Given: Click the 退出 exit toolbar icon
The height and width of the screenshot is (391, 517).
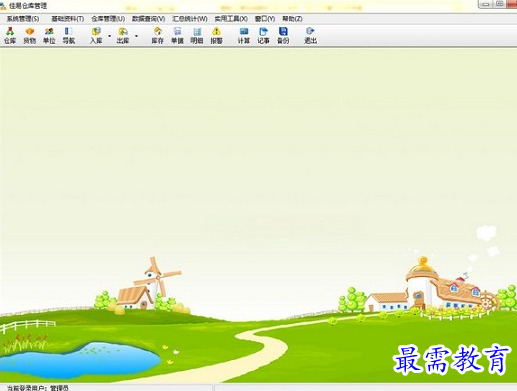Looking at the screenshot, I should click(x=310, y=36).
